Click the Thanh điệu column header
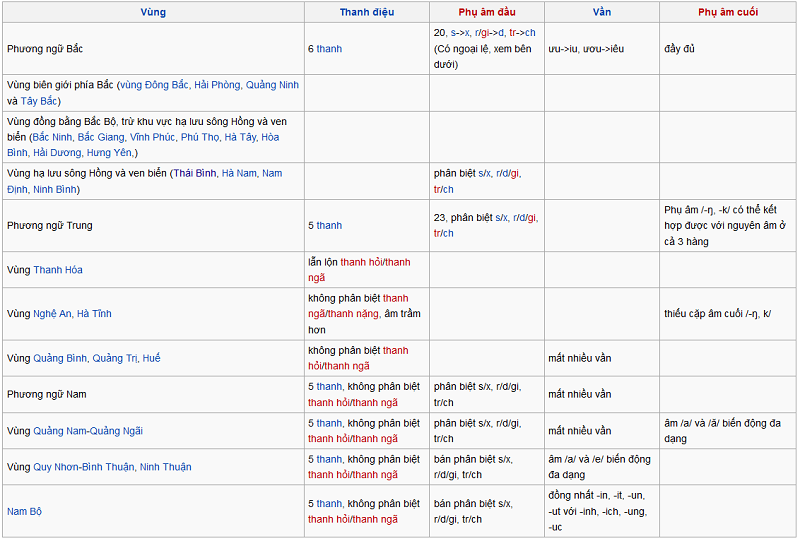The image size is (800, 541). (x=367, y=12)
